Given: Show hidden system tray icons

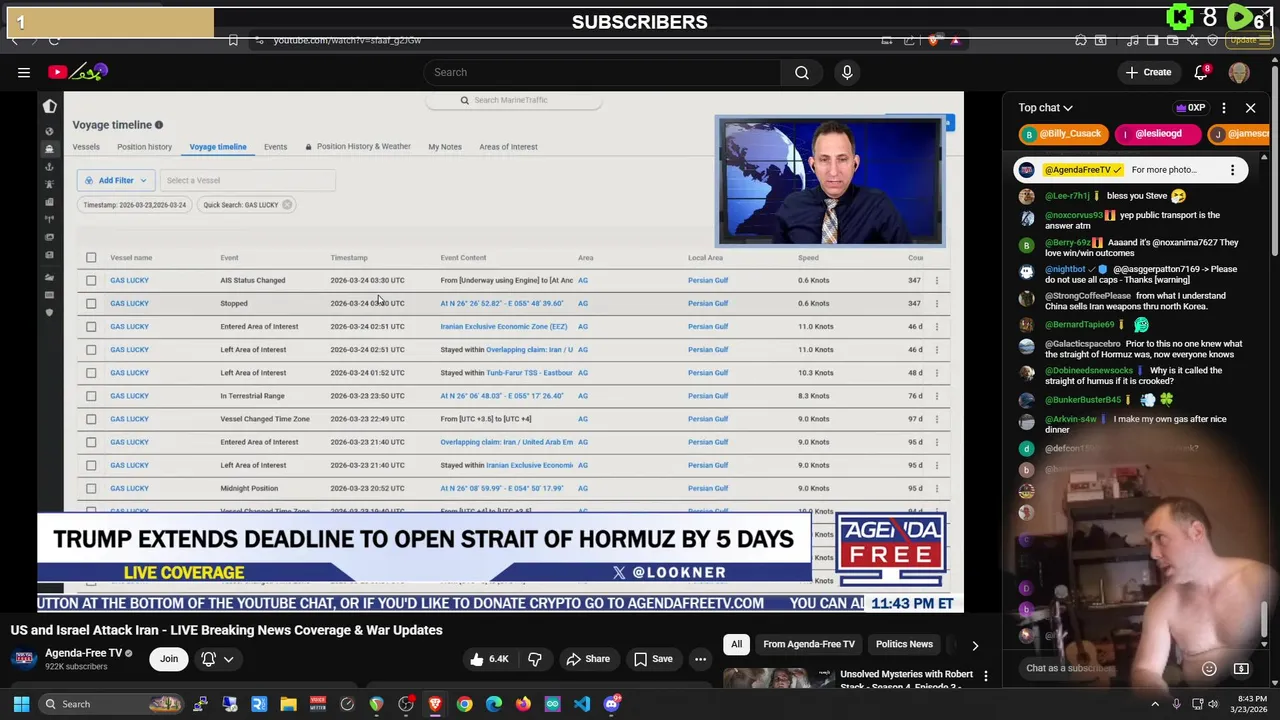Looking at the screenshot, I should (1155, 704).
